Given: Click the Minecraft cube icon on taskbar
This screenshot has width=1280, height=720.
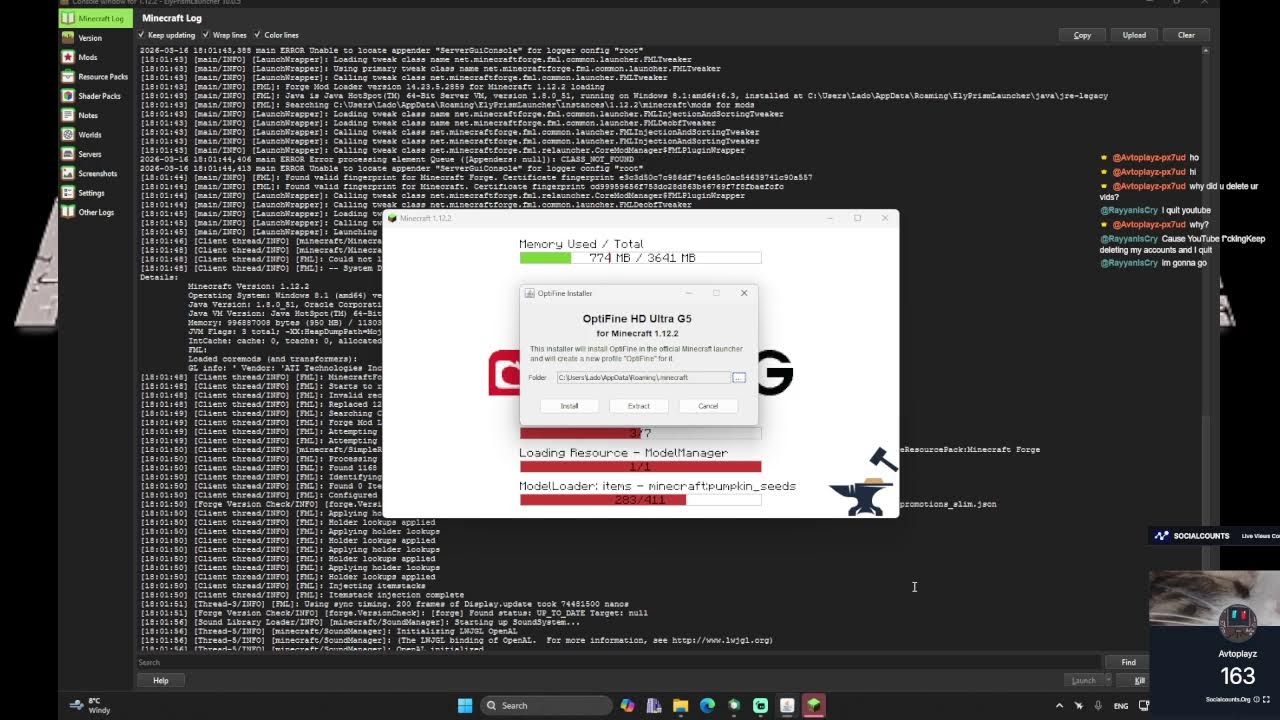Looking at the screenshot, I should (x=814, y=705).
